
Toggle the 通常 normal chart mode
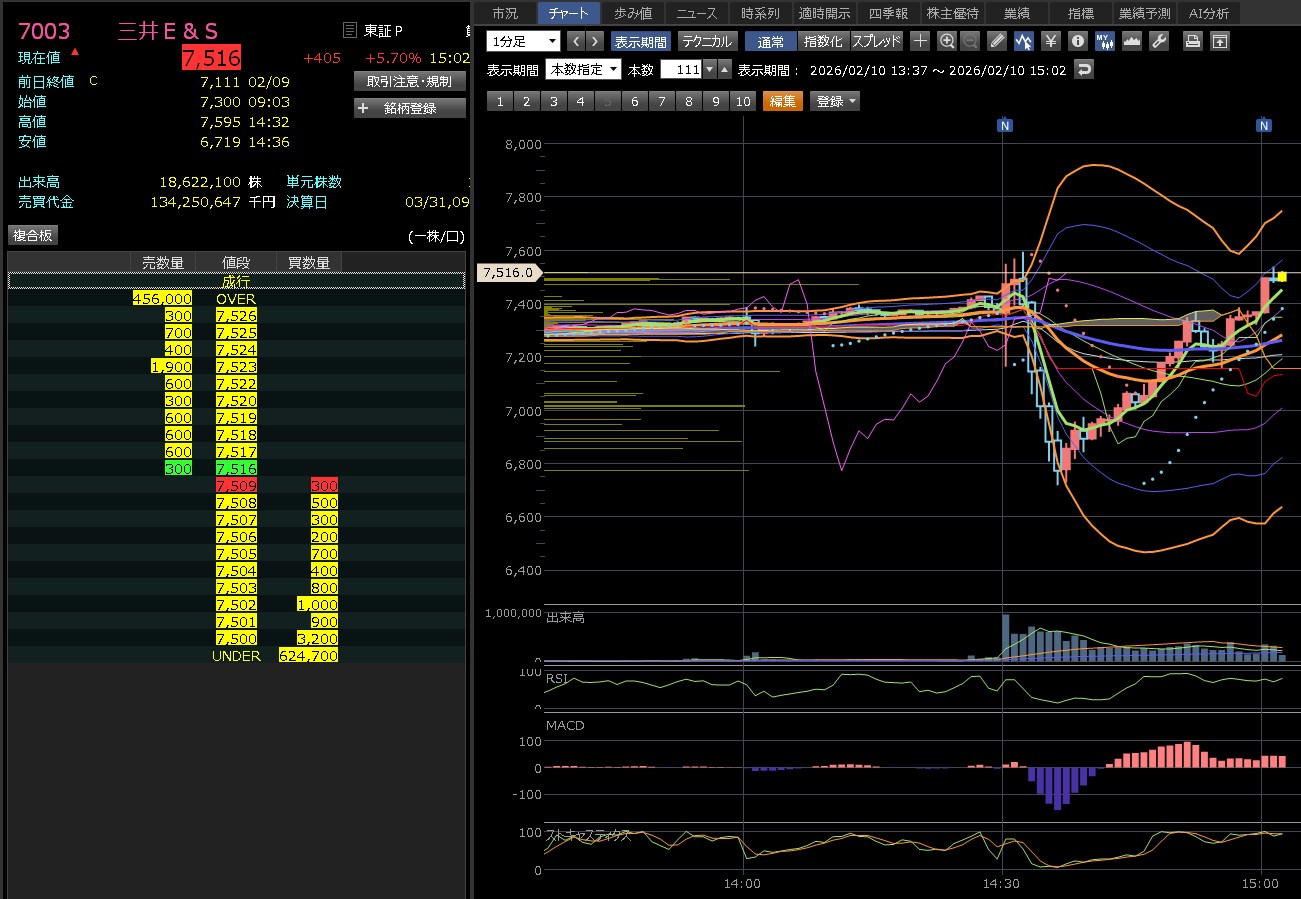(770, 41)
